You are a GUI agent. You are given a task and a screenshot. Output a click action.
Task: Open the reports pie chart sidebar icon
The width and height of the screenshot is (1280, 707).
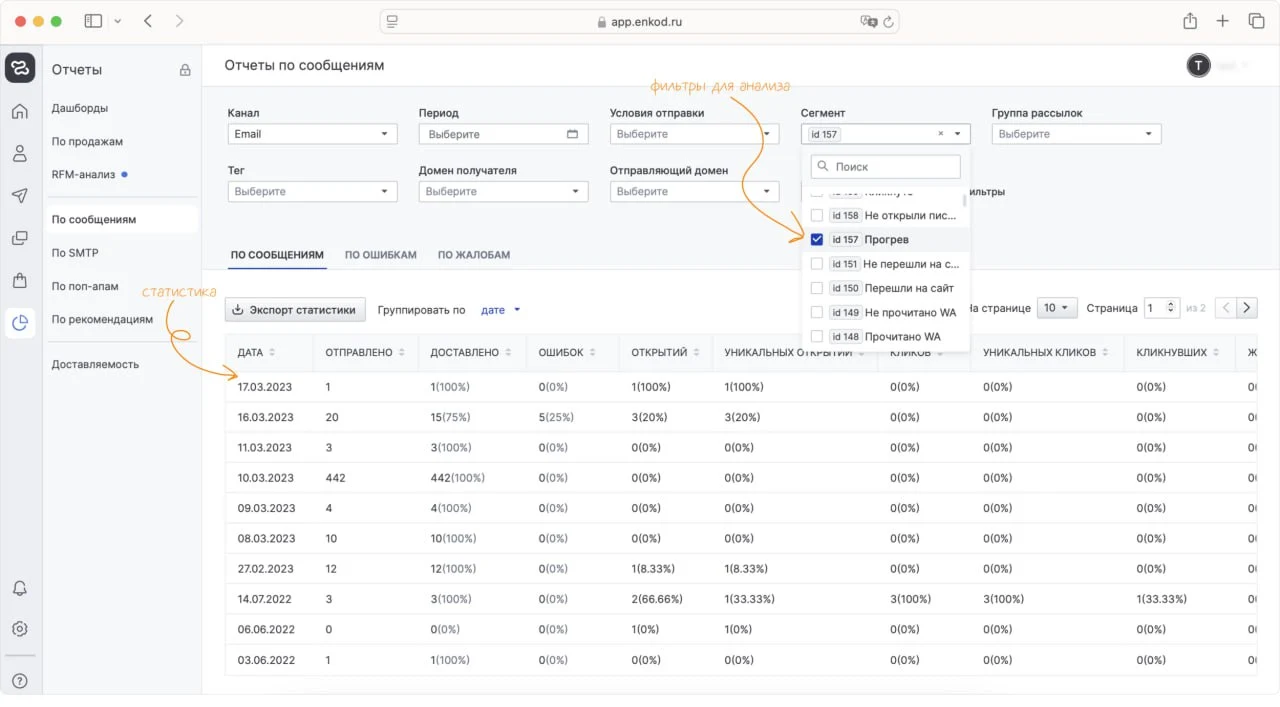pos(20,322)
